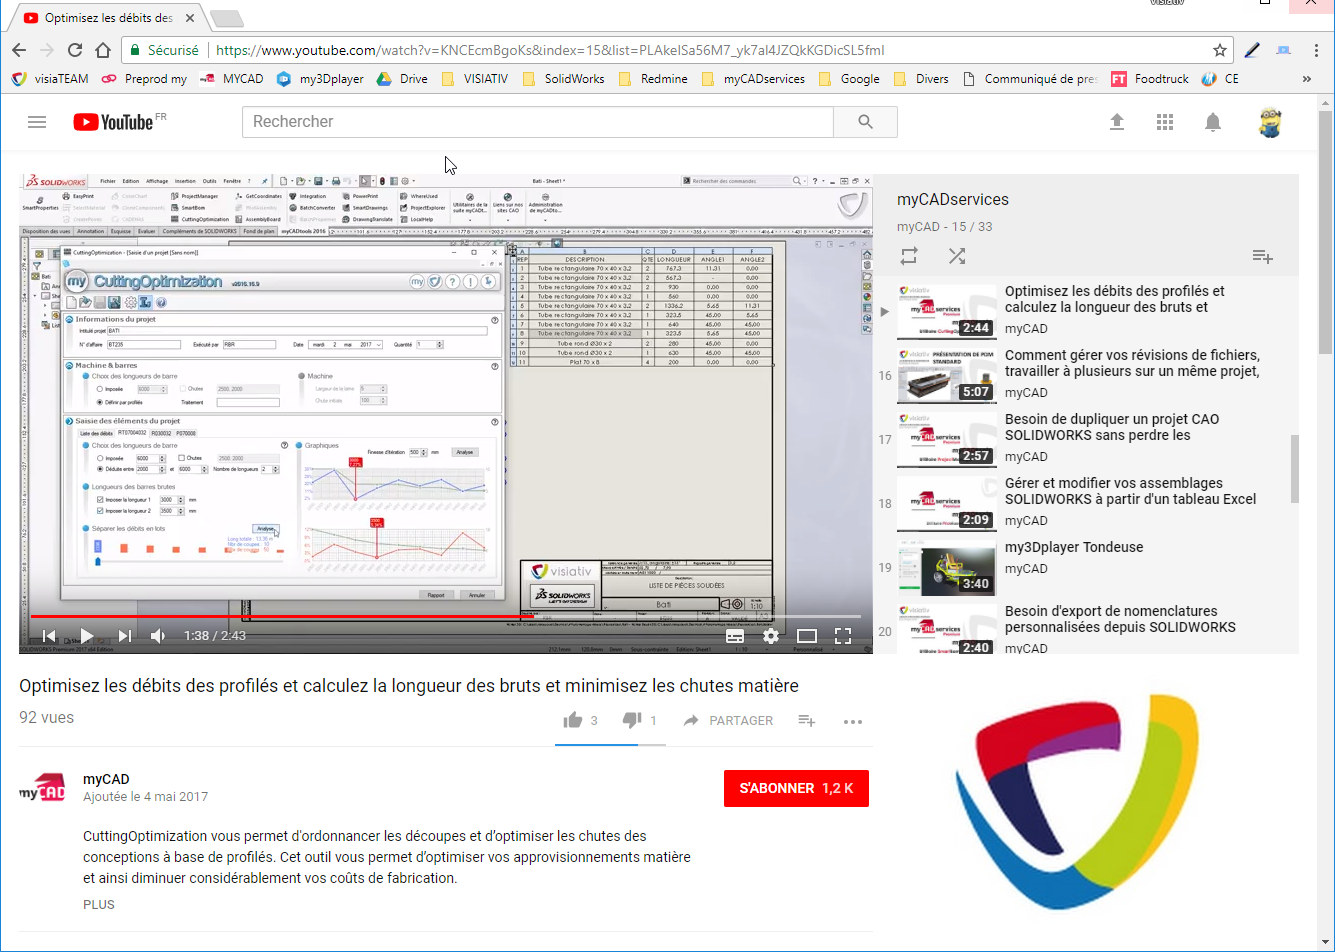Click myCADservices playlist title
1335x952 pixels.
pos(952,200)
